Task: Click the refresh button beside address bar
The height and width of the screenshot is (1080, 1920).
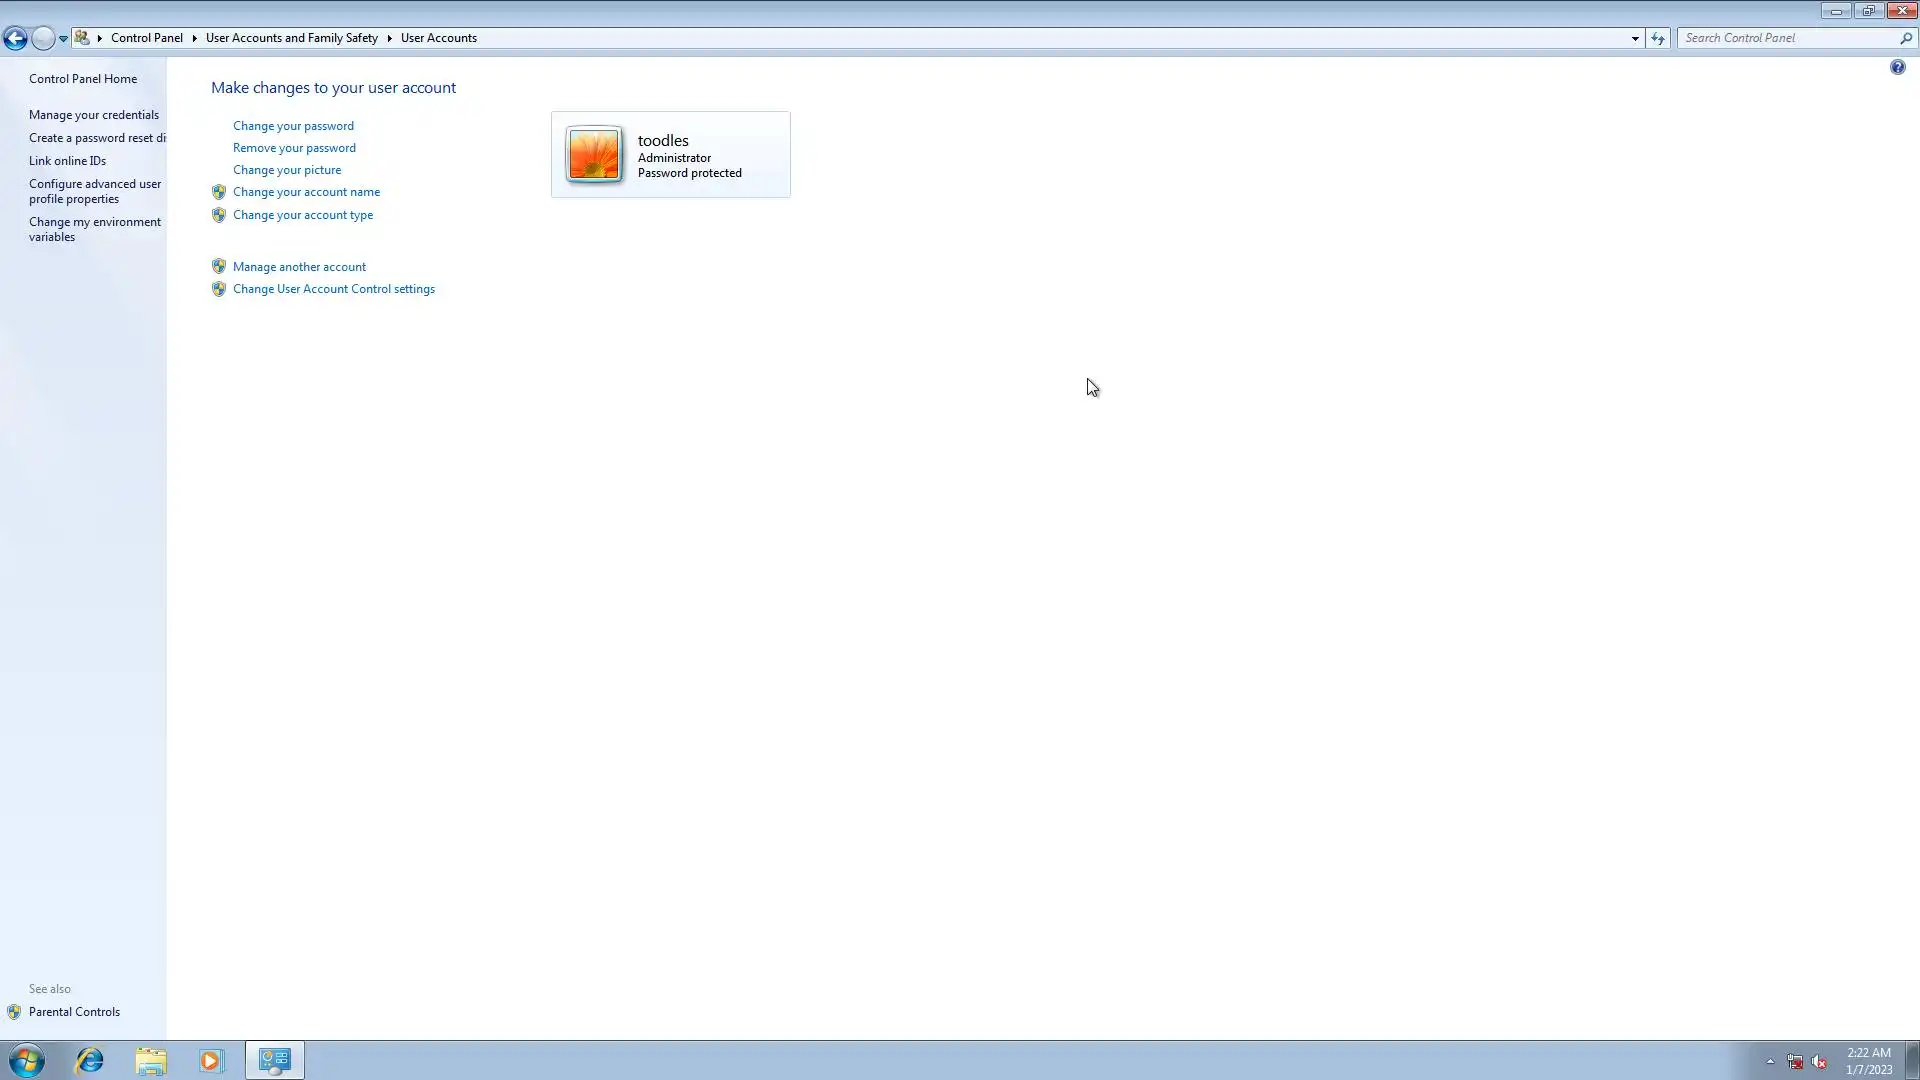Action: tap(1658, 38)
